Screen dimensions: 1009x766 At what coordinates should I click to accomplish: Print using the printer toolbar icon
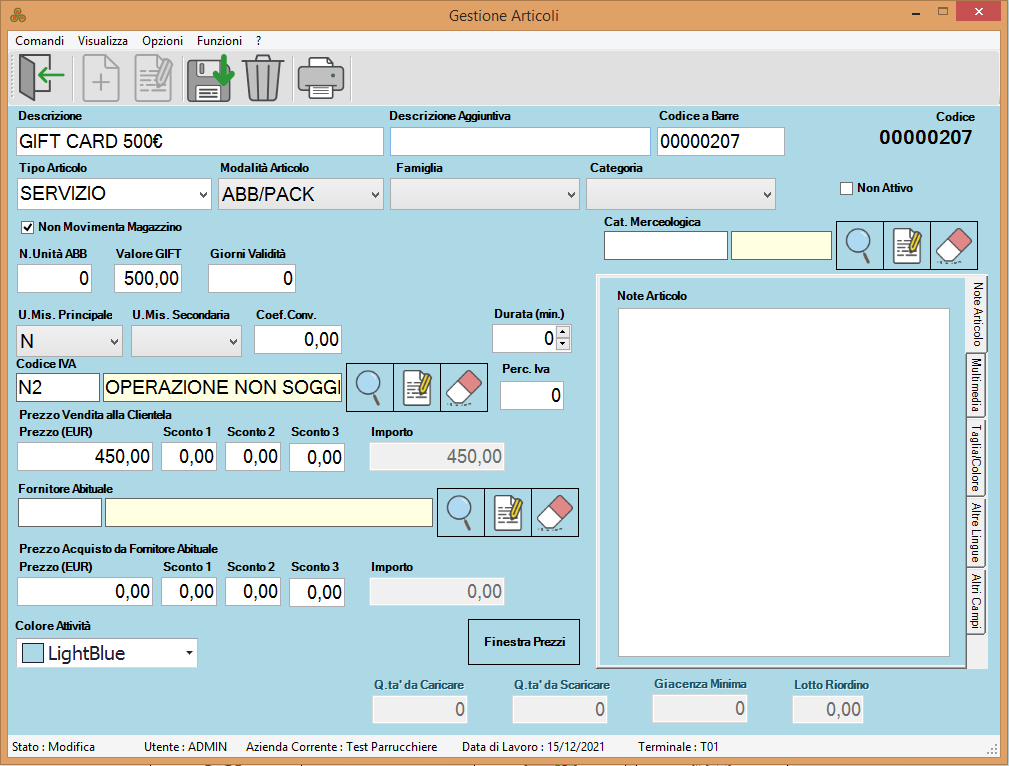click(320, 79)
